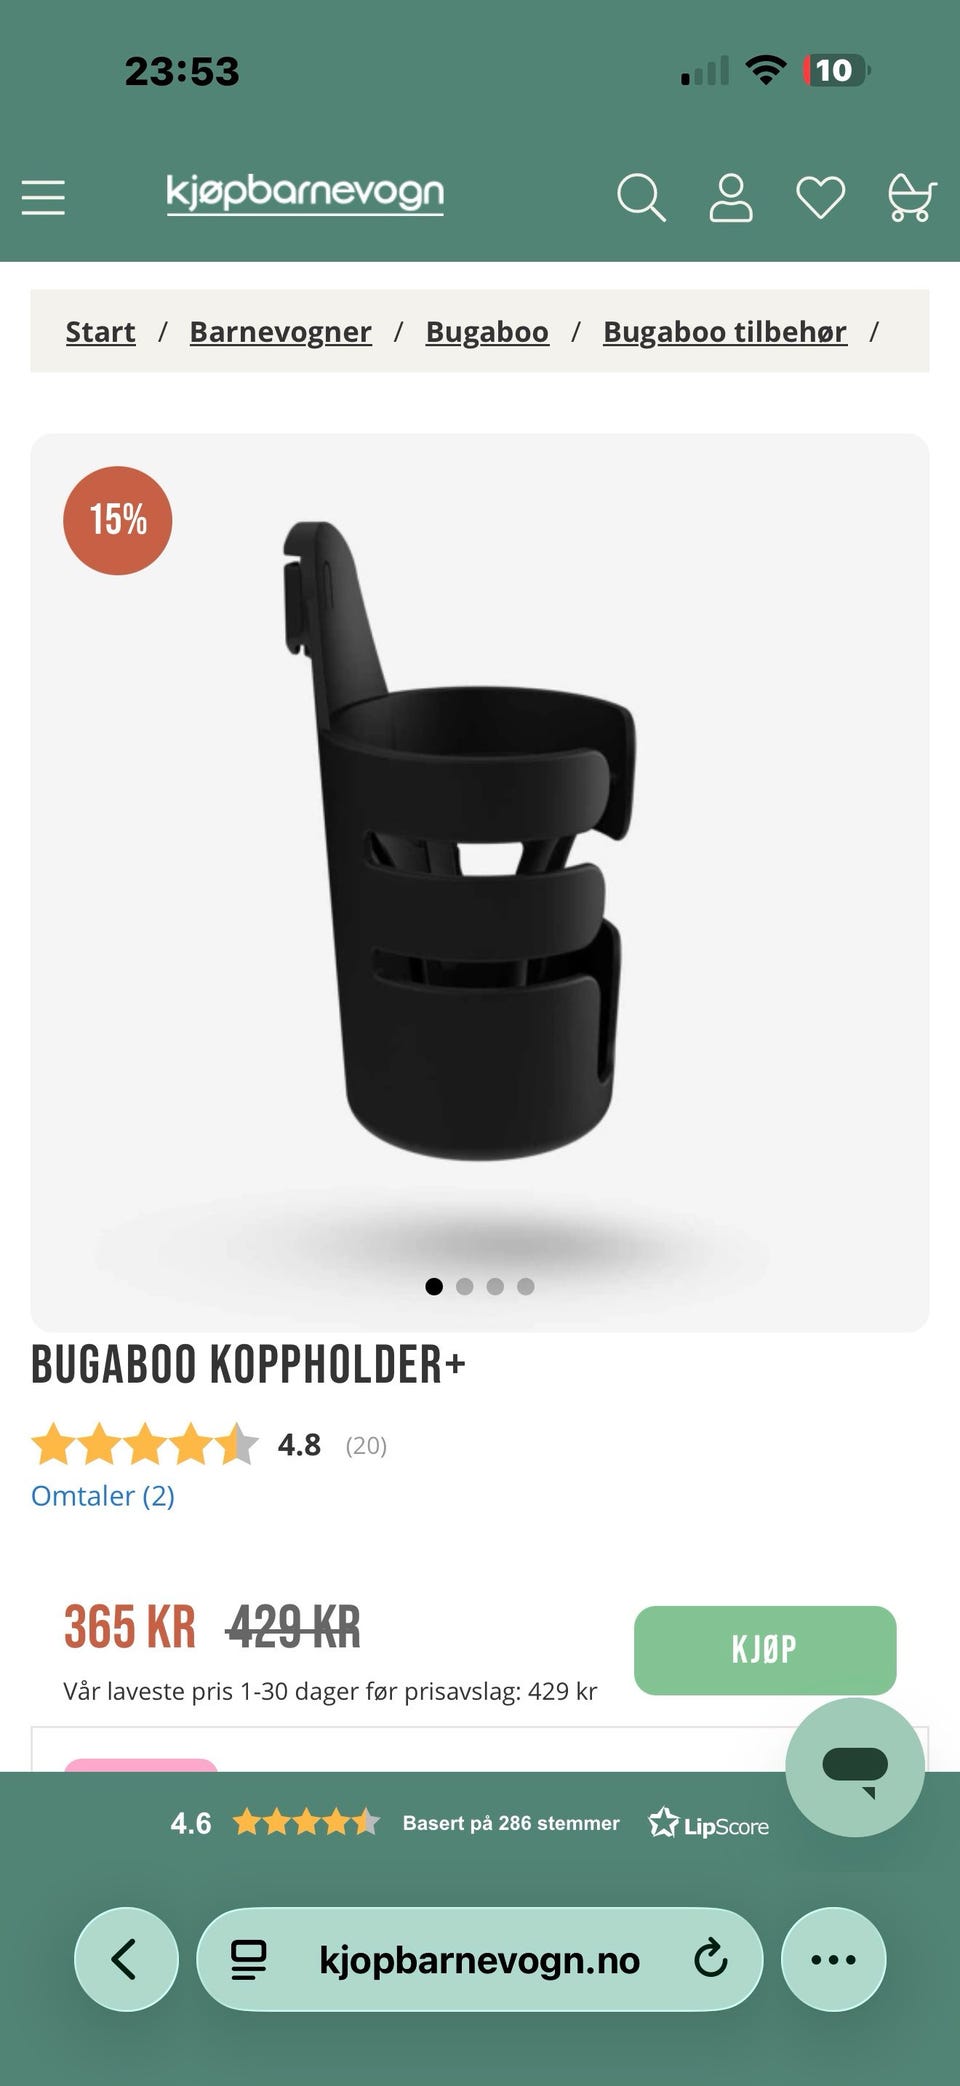Open the hamburger navigation menu

tap(43, 197)
